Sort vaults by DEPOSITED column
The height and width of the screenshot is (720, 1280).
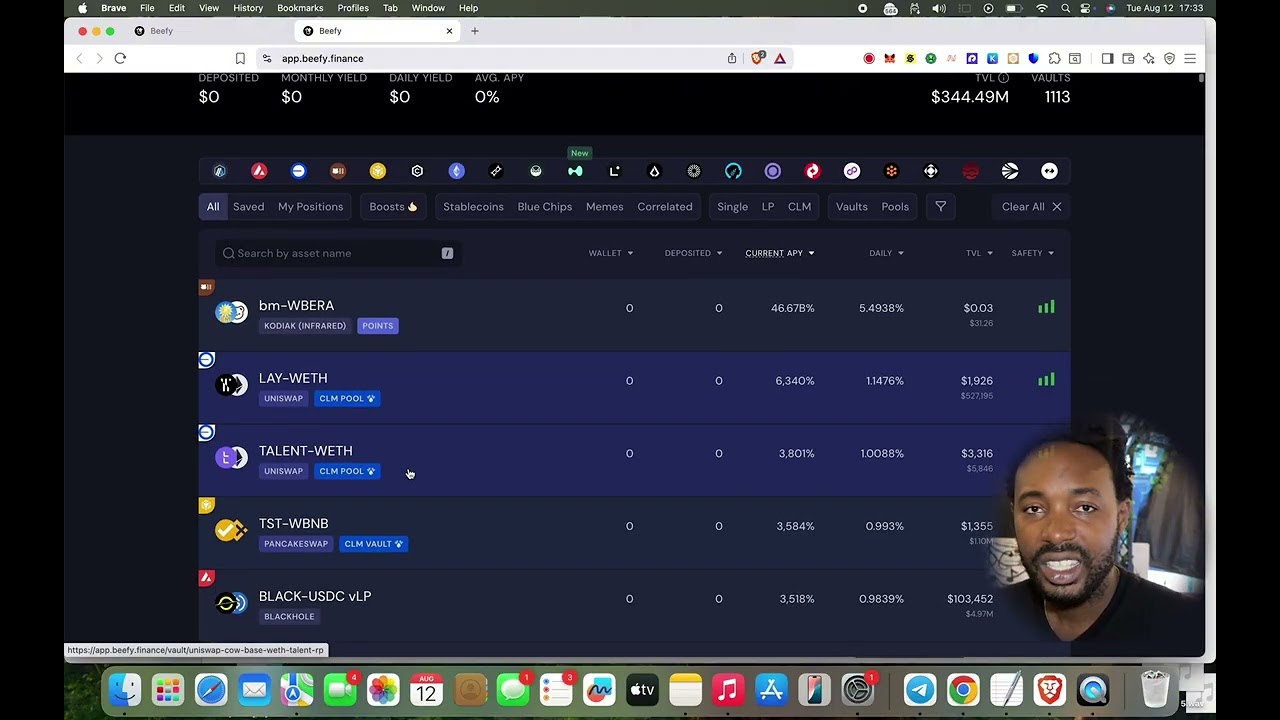pyautogui.click(x=693, y=253)
